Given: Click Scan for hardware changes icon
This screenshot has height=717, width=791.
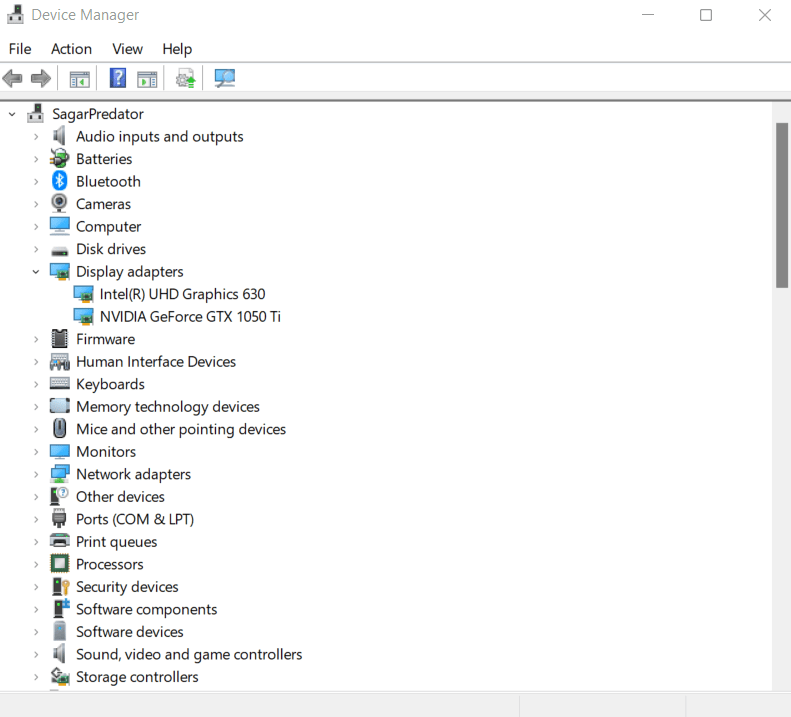Looking at the screenshot, I should 224,78.
